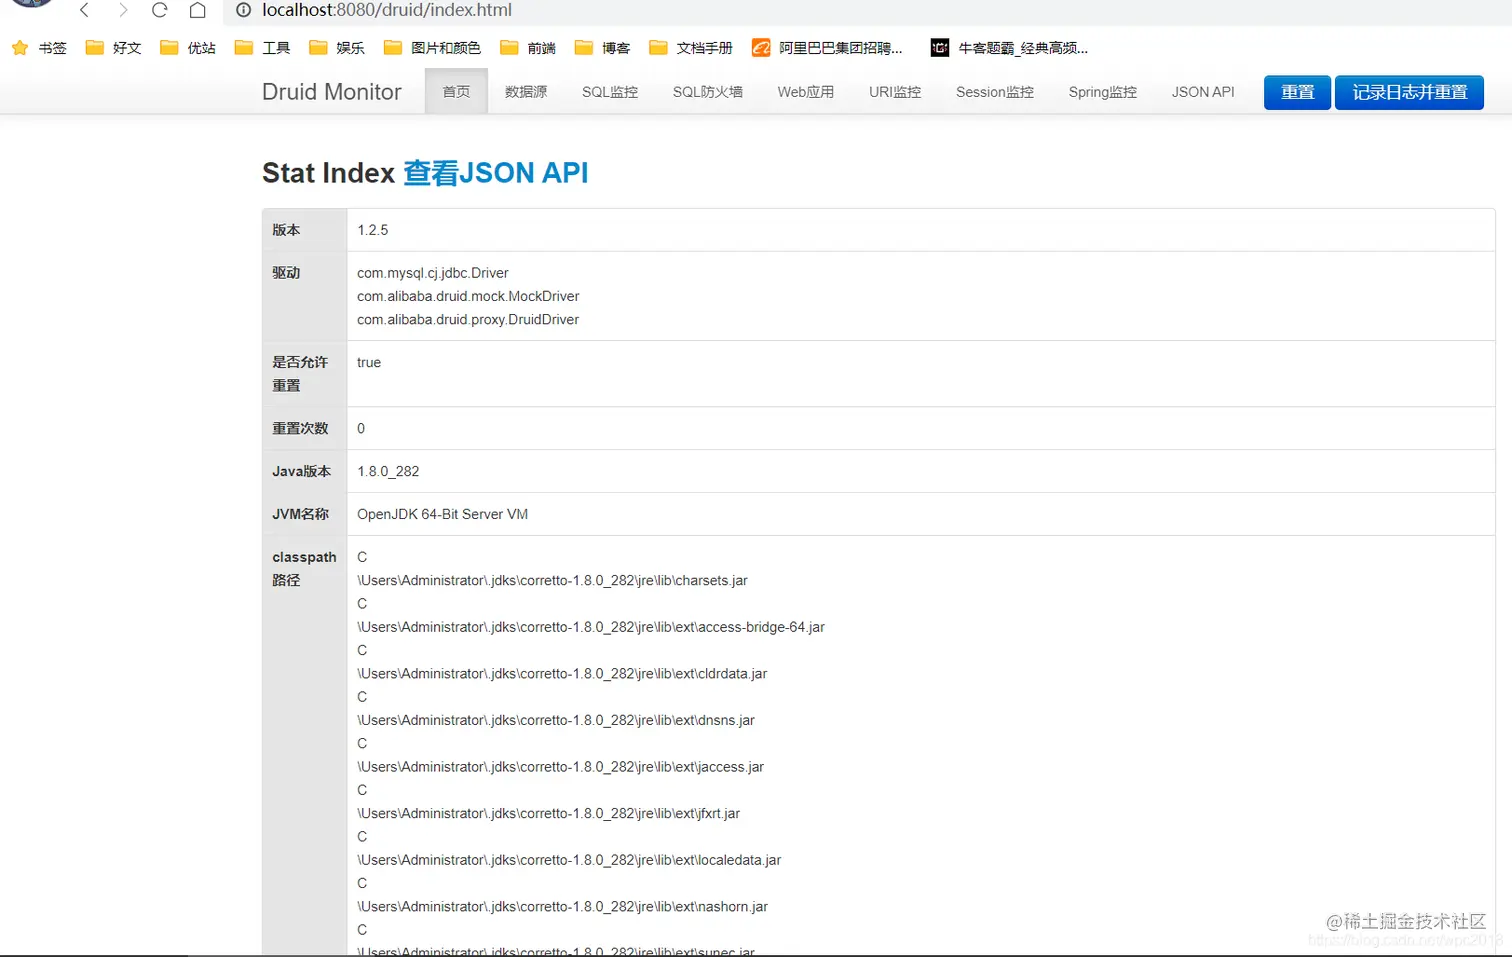This screenshot has height=957, width=1512.
Task: Click the 重置次数 row label
Action: point(300,428)
